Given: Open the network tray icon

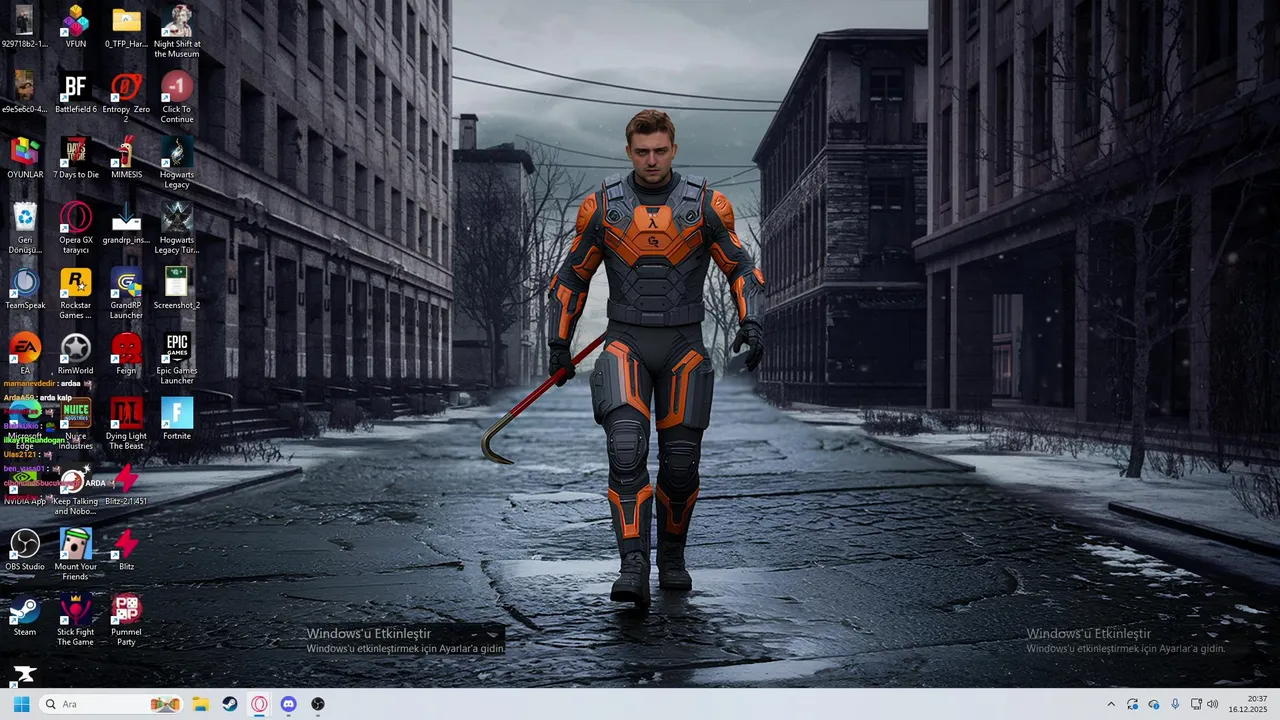Looking at the screenshot, I should 1196,704.
